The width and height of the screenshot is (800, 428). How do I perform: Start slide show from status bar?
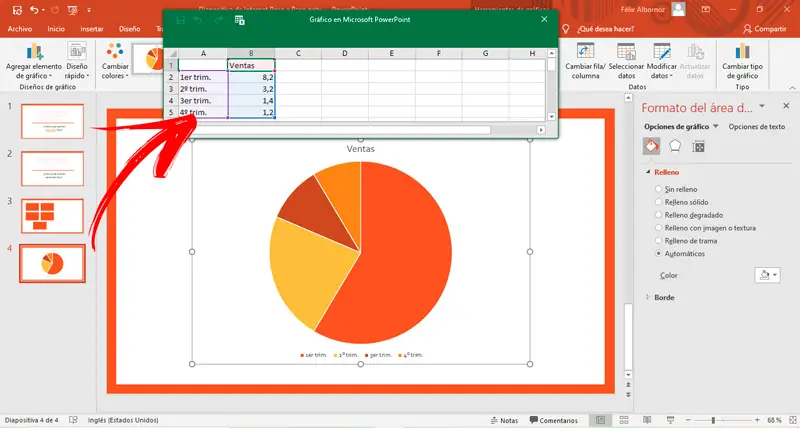670,420
